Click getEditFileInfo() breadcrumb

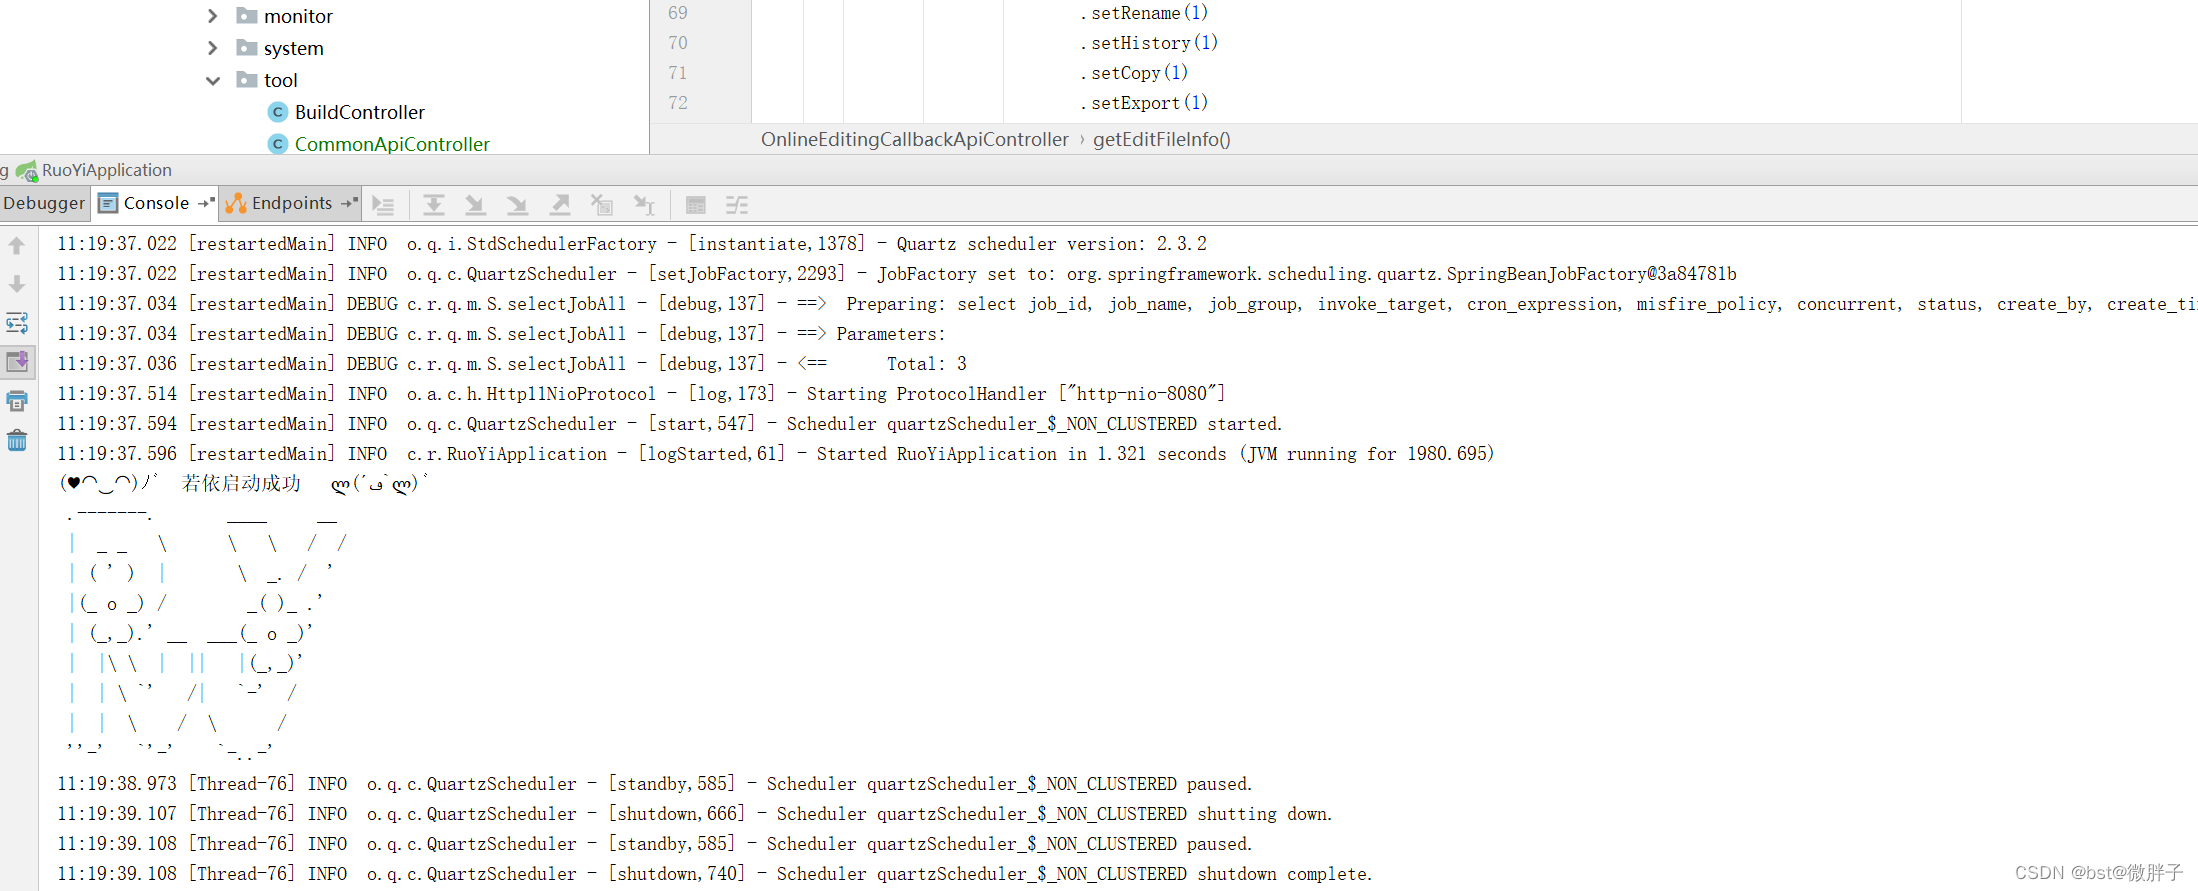tap(1162, 139)
